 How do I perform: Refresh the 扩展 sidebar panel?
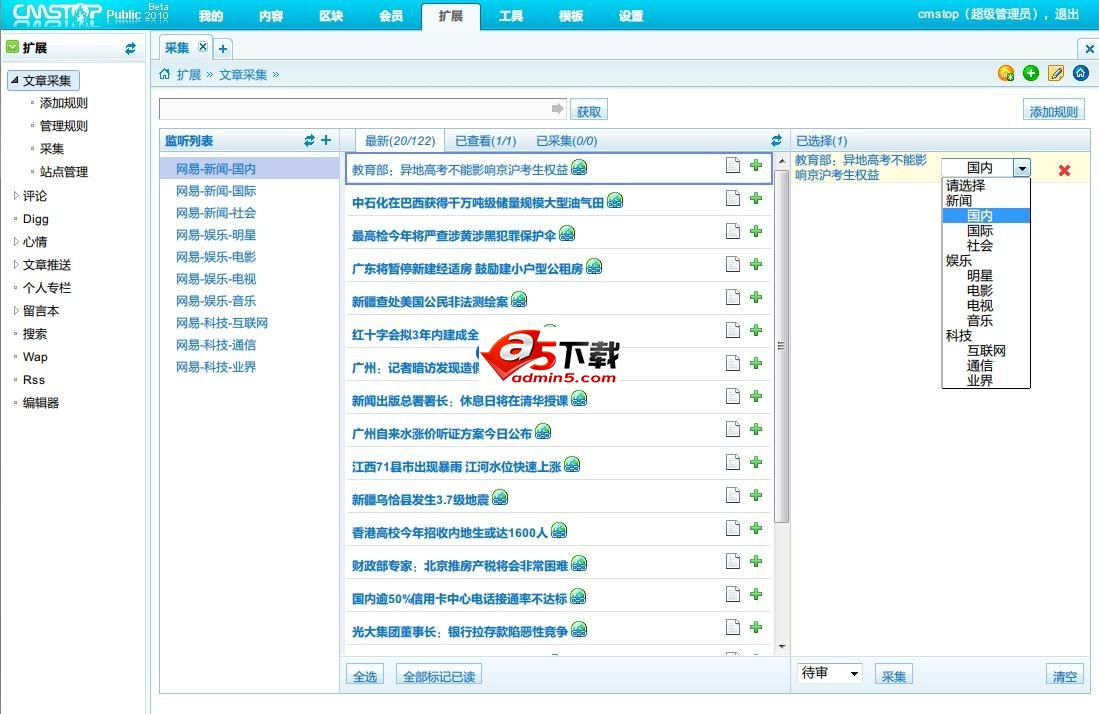tap(130, 48)
